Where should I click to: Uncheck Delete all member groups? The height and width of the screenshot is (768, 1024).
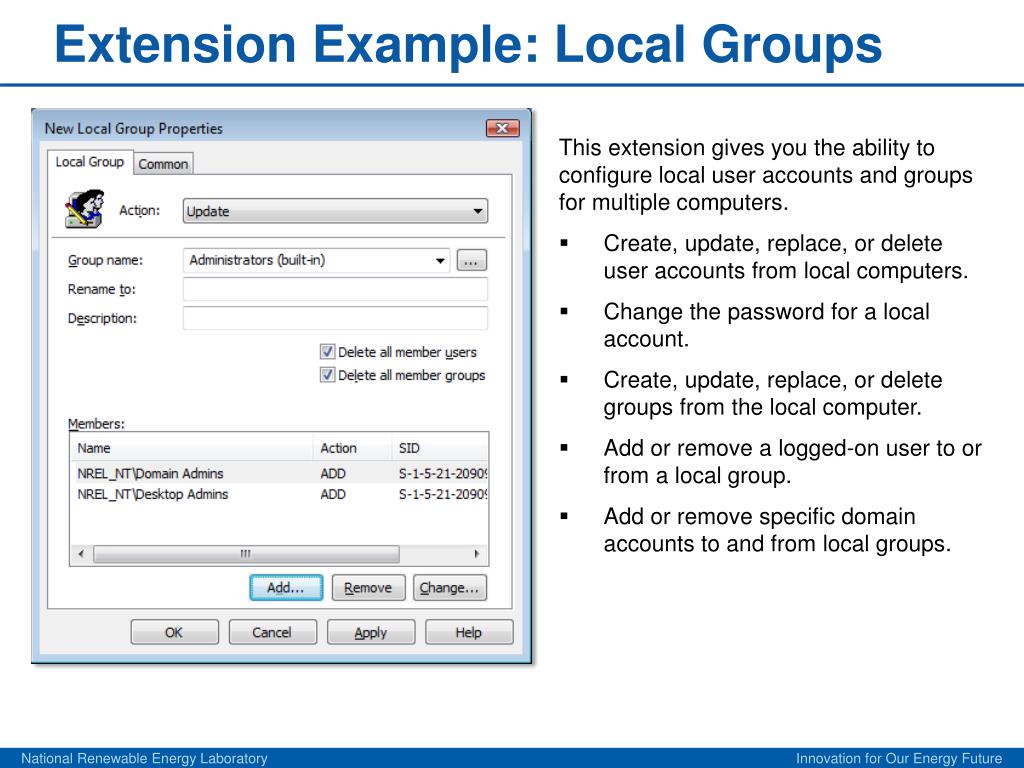click(x=327, y=376)
